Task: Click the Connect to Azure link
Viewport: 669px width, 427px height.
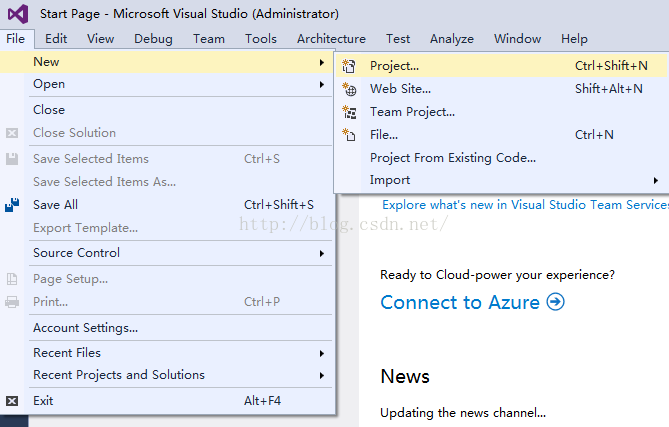Action: coord(460,302)
